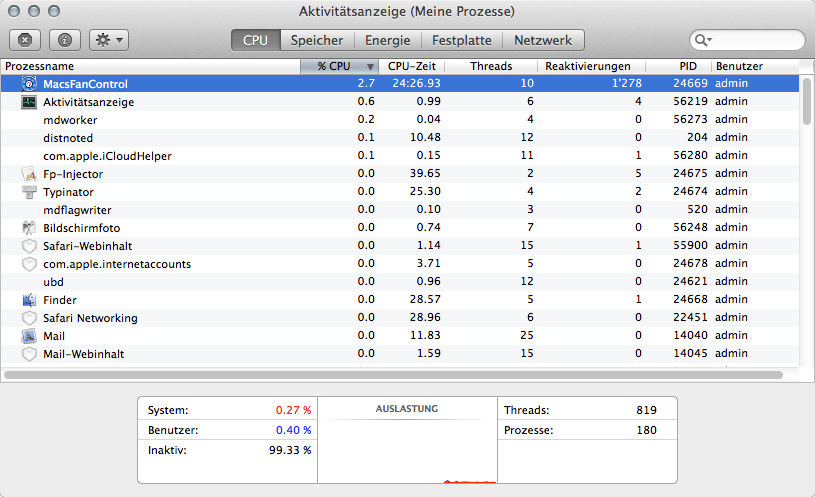
Task: Switch to the Energie tab
Action: (x=388, y=40)
